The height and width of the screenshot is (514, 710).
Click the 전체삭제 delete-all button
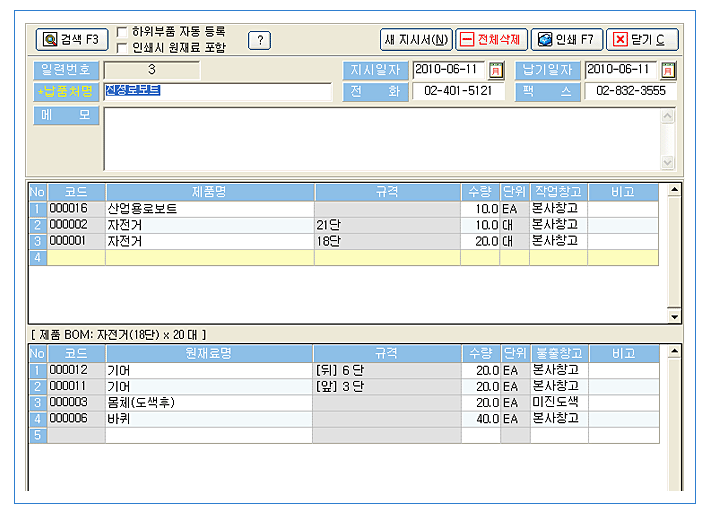click(x=491, y=40)
